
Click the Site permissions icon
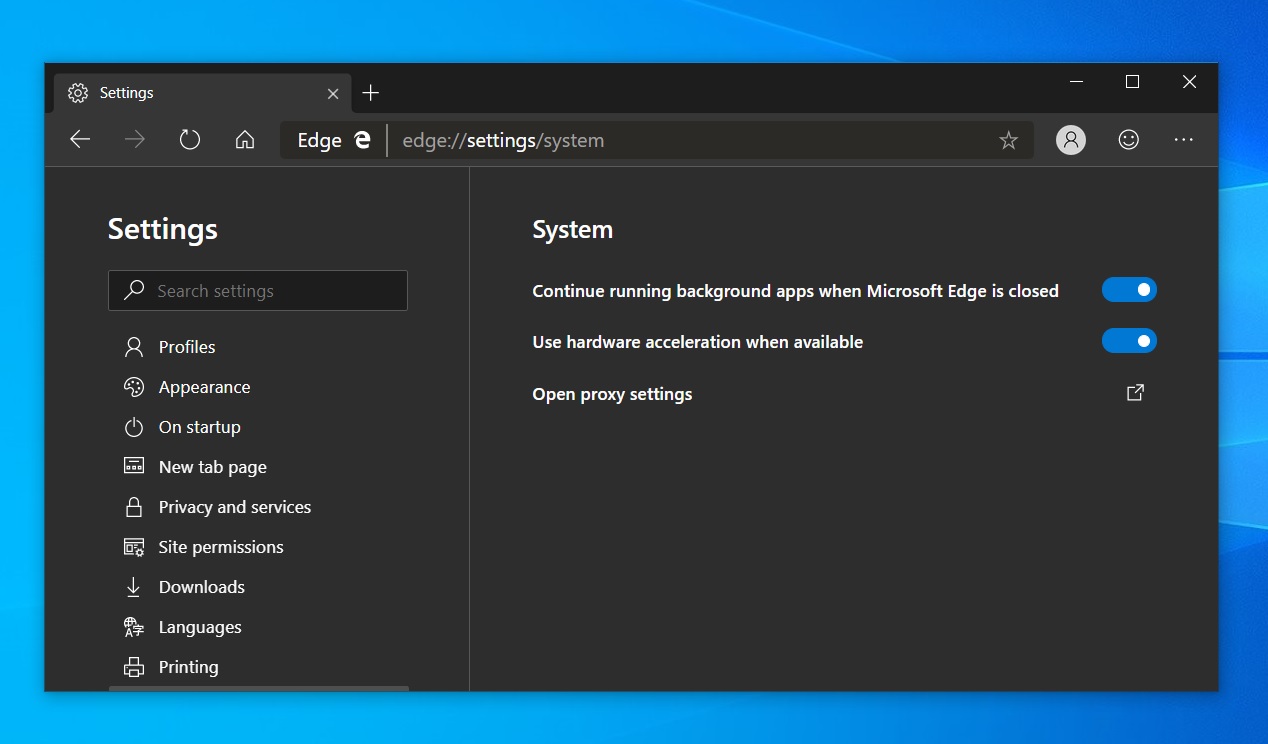(133, 547)
